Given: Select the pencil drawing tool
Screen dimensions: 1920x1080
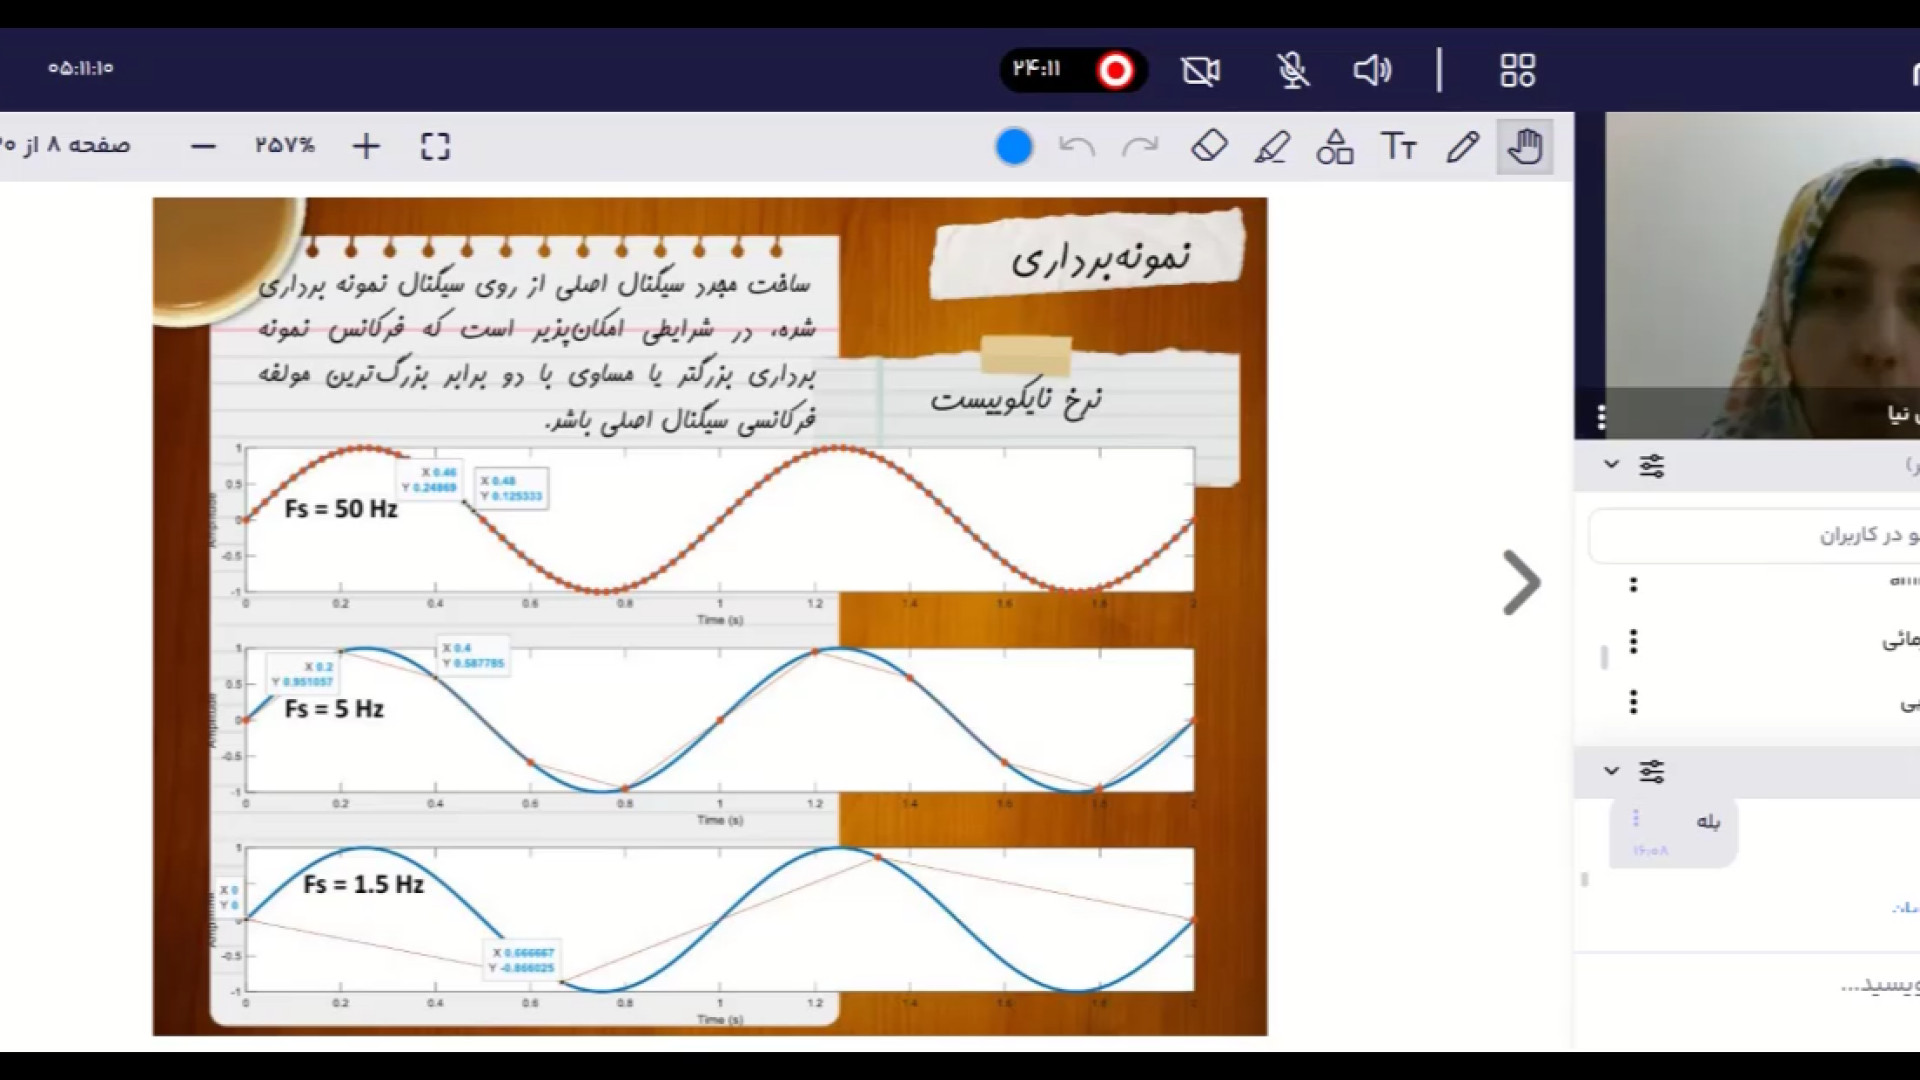Looking at the screenshot, I should click(1462, 147).
